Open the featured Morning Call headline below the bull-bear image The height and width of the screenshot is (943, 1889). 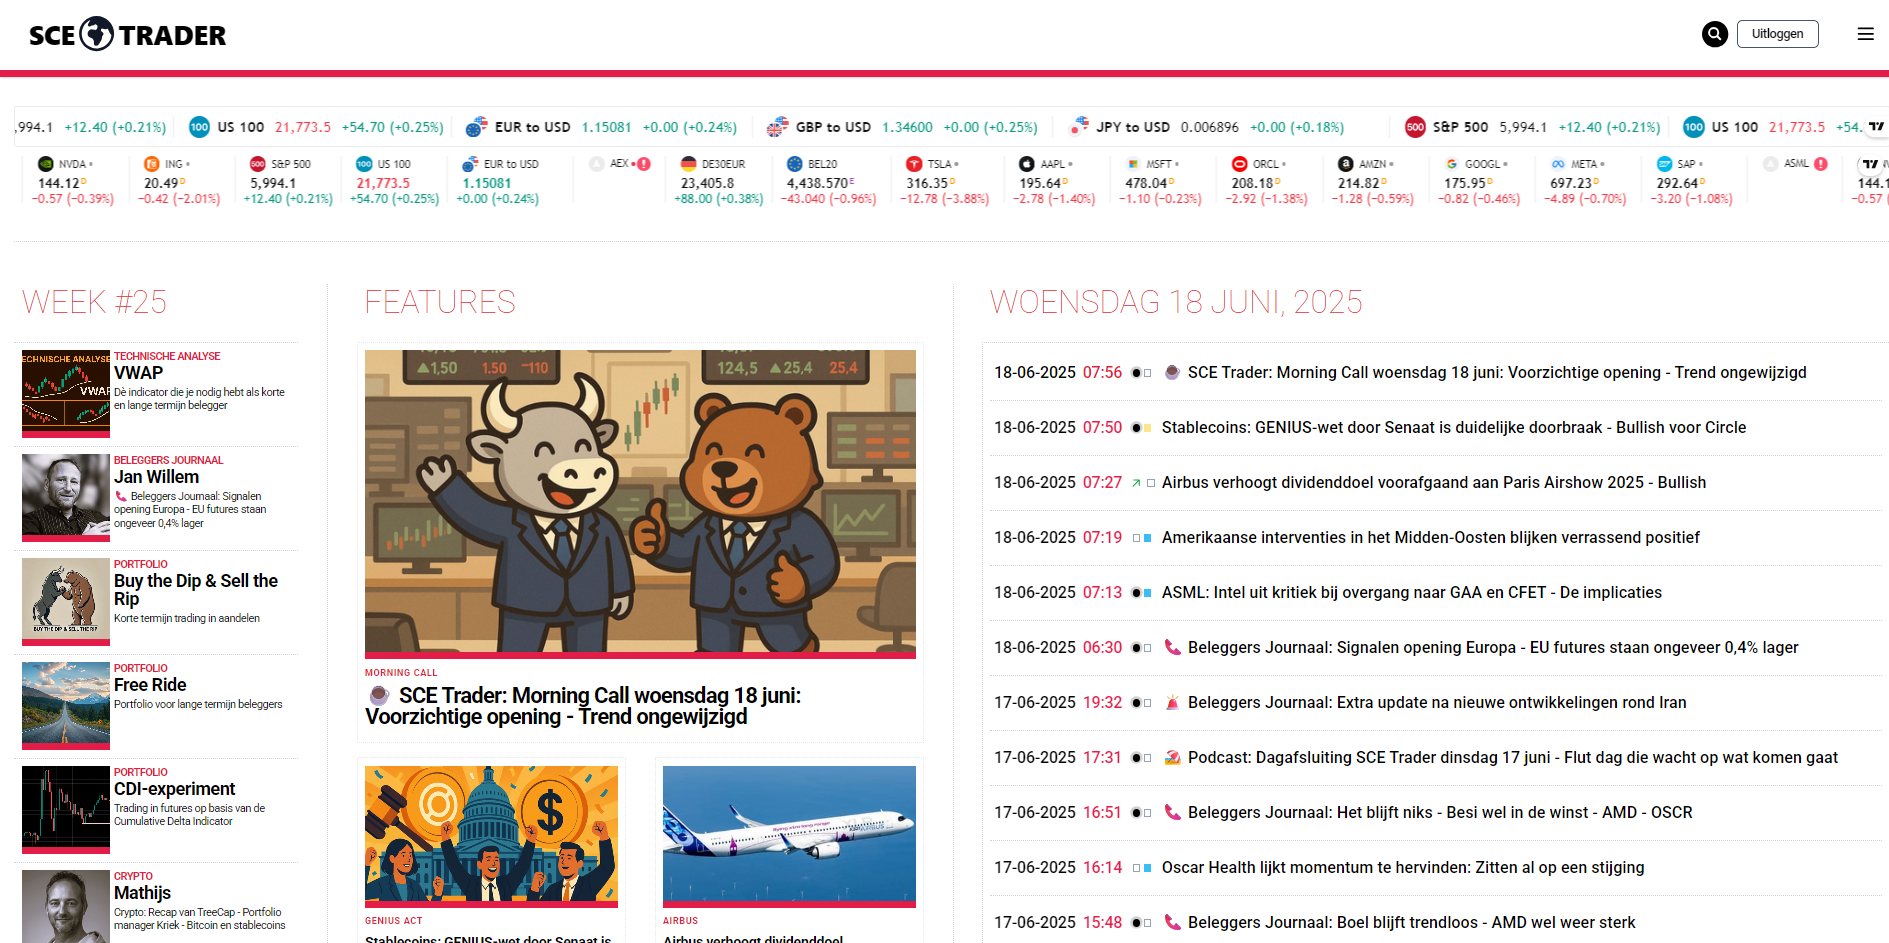[x=583, y=706]
